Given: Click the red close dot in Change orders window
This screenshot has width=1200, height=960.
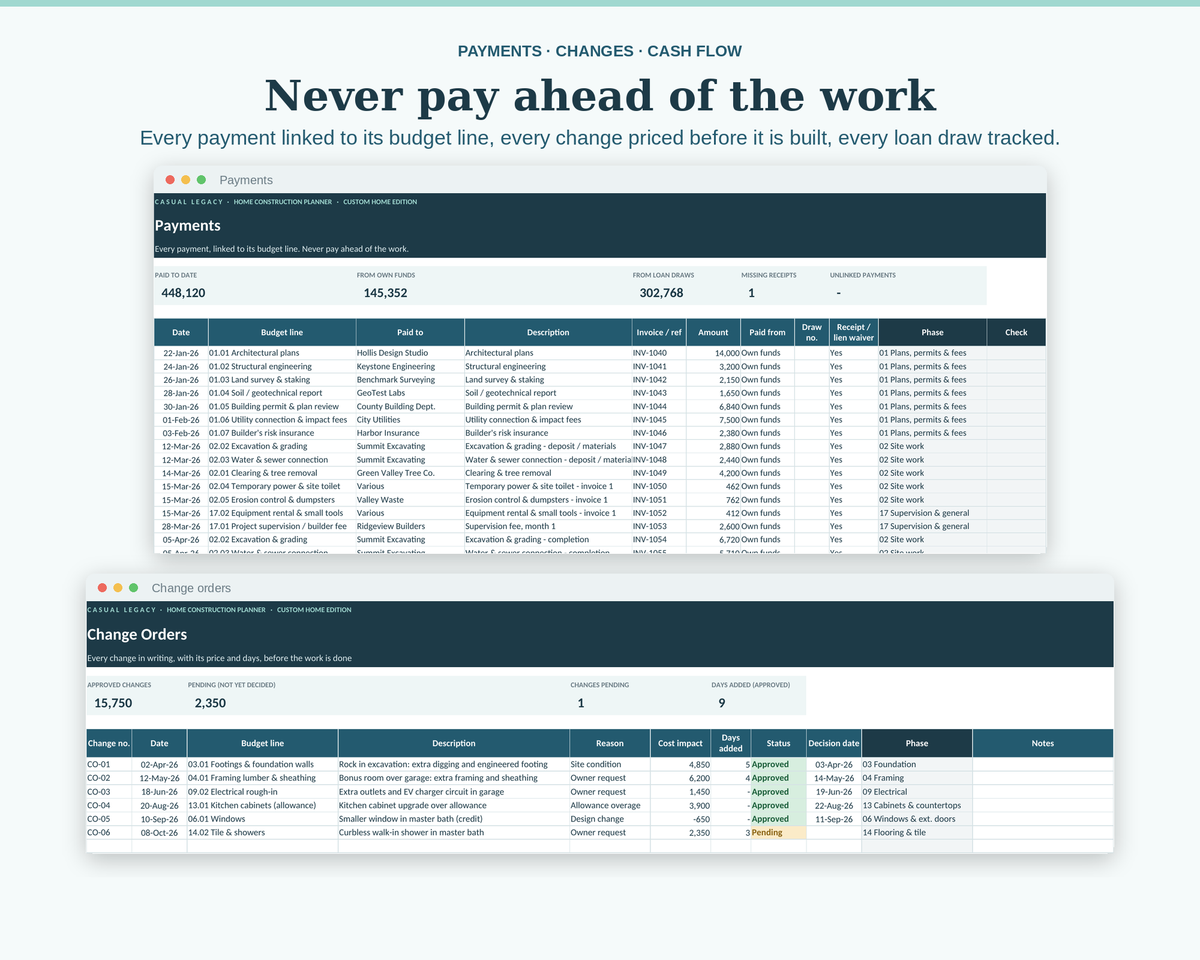Looking at the screenshot, I should pyautogui.click(x=102, y=588).
